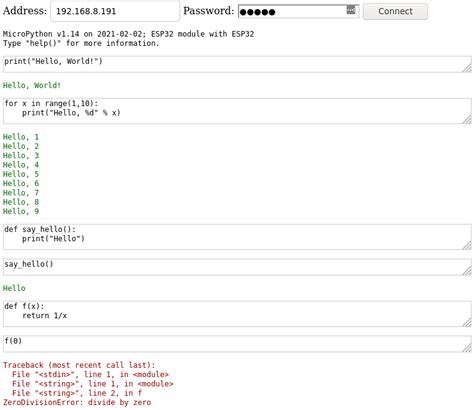The image size is (474, 410).
Task: Click the lone green "Hello" output
Action: tap(14, 288)
